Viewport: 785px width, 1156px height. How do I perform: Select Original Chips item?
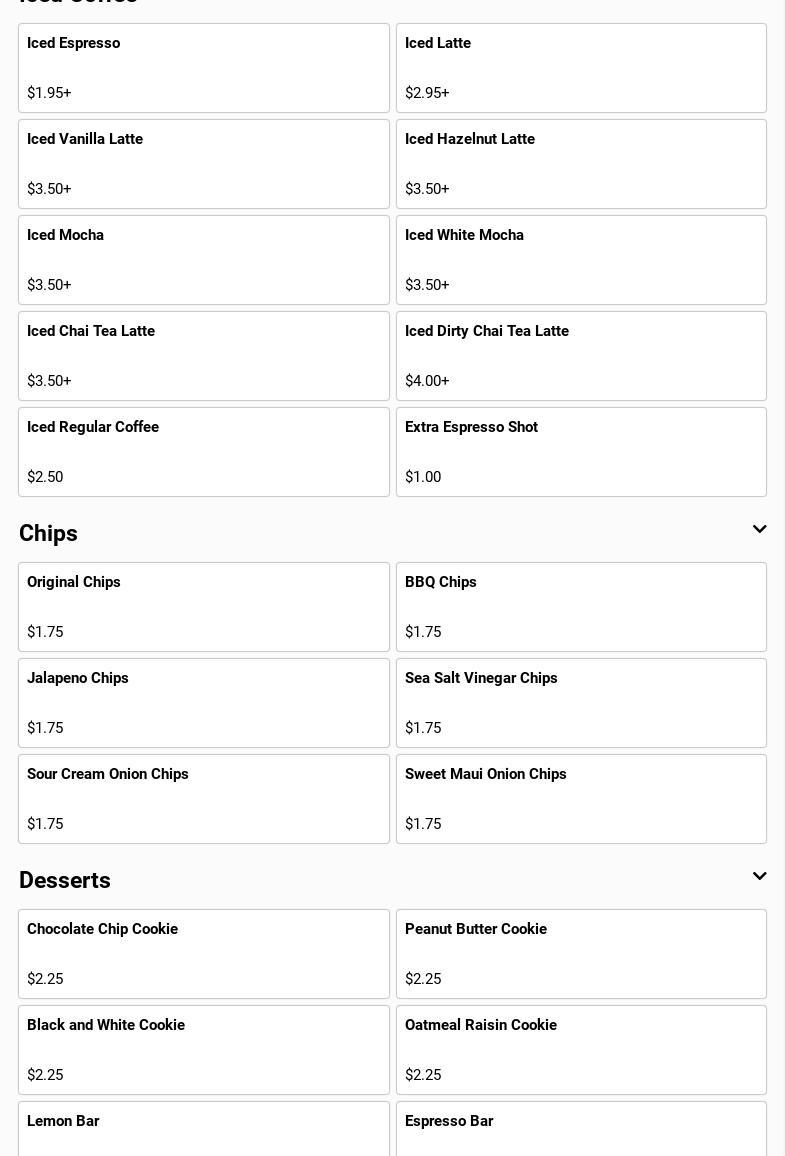click(204, 607)
